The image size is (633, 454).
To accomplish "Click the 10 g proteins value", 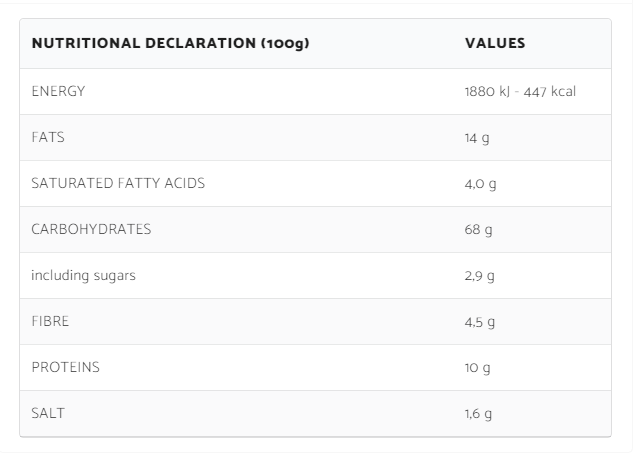I will click(x=477, y=368).
